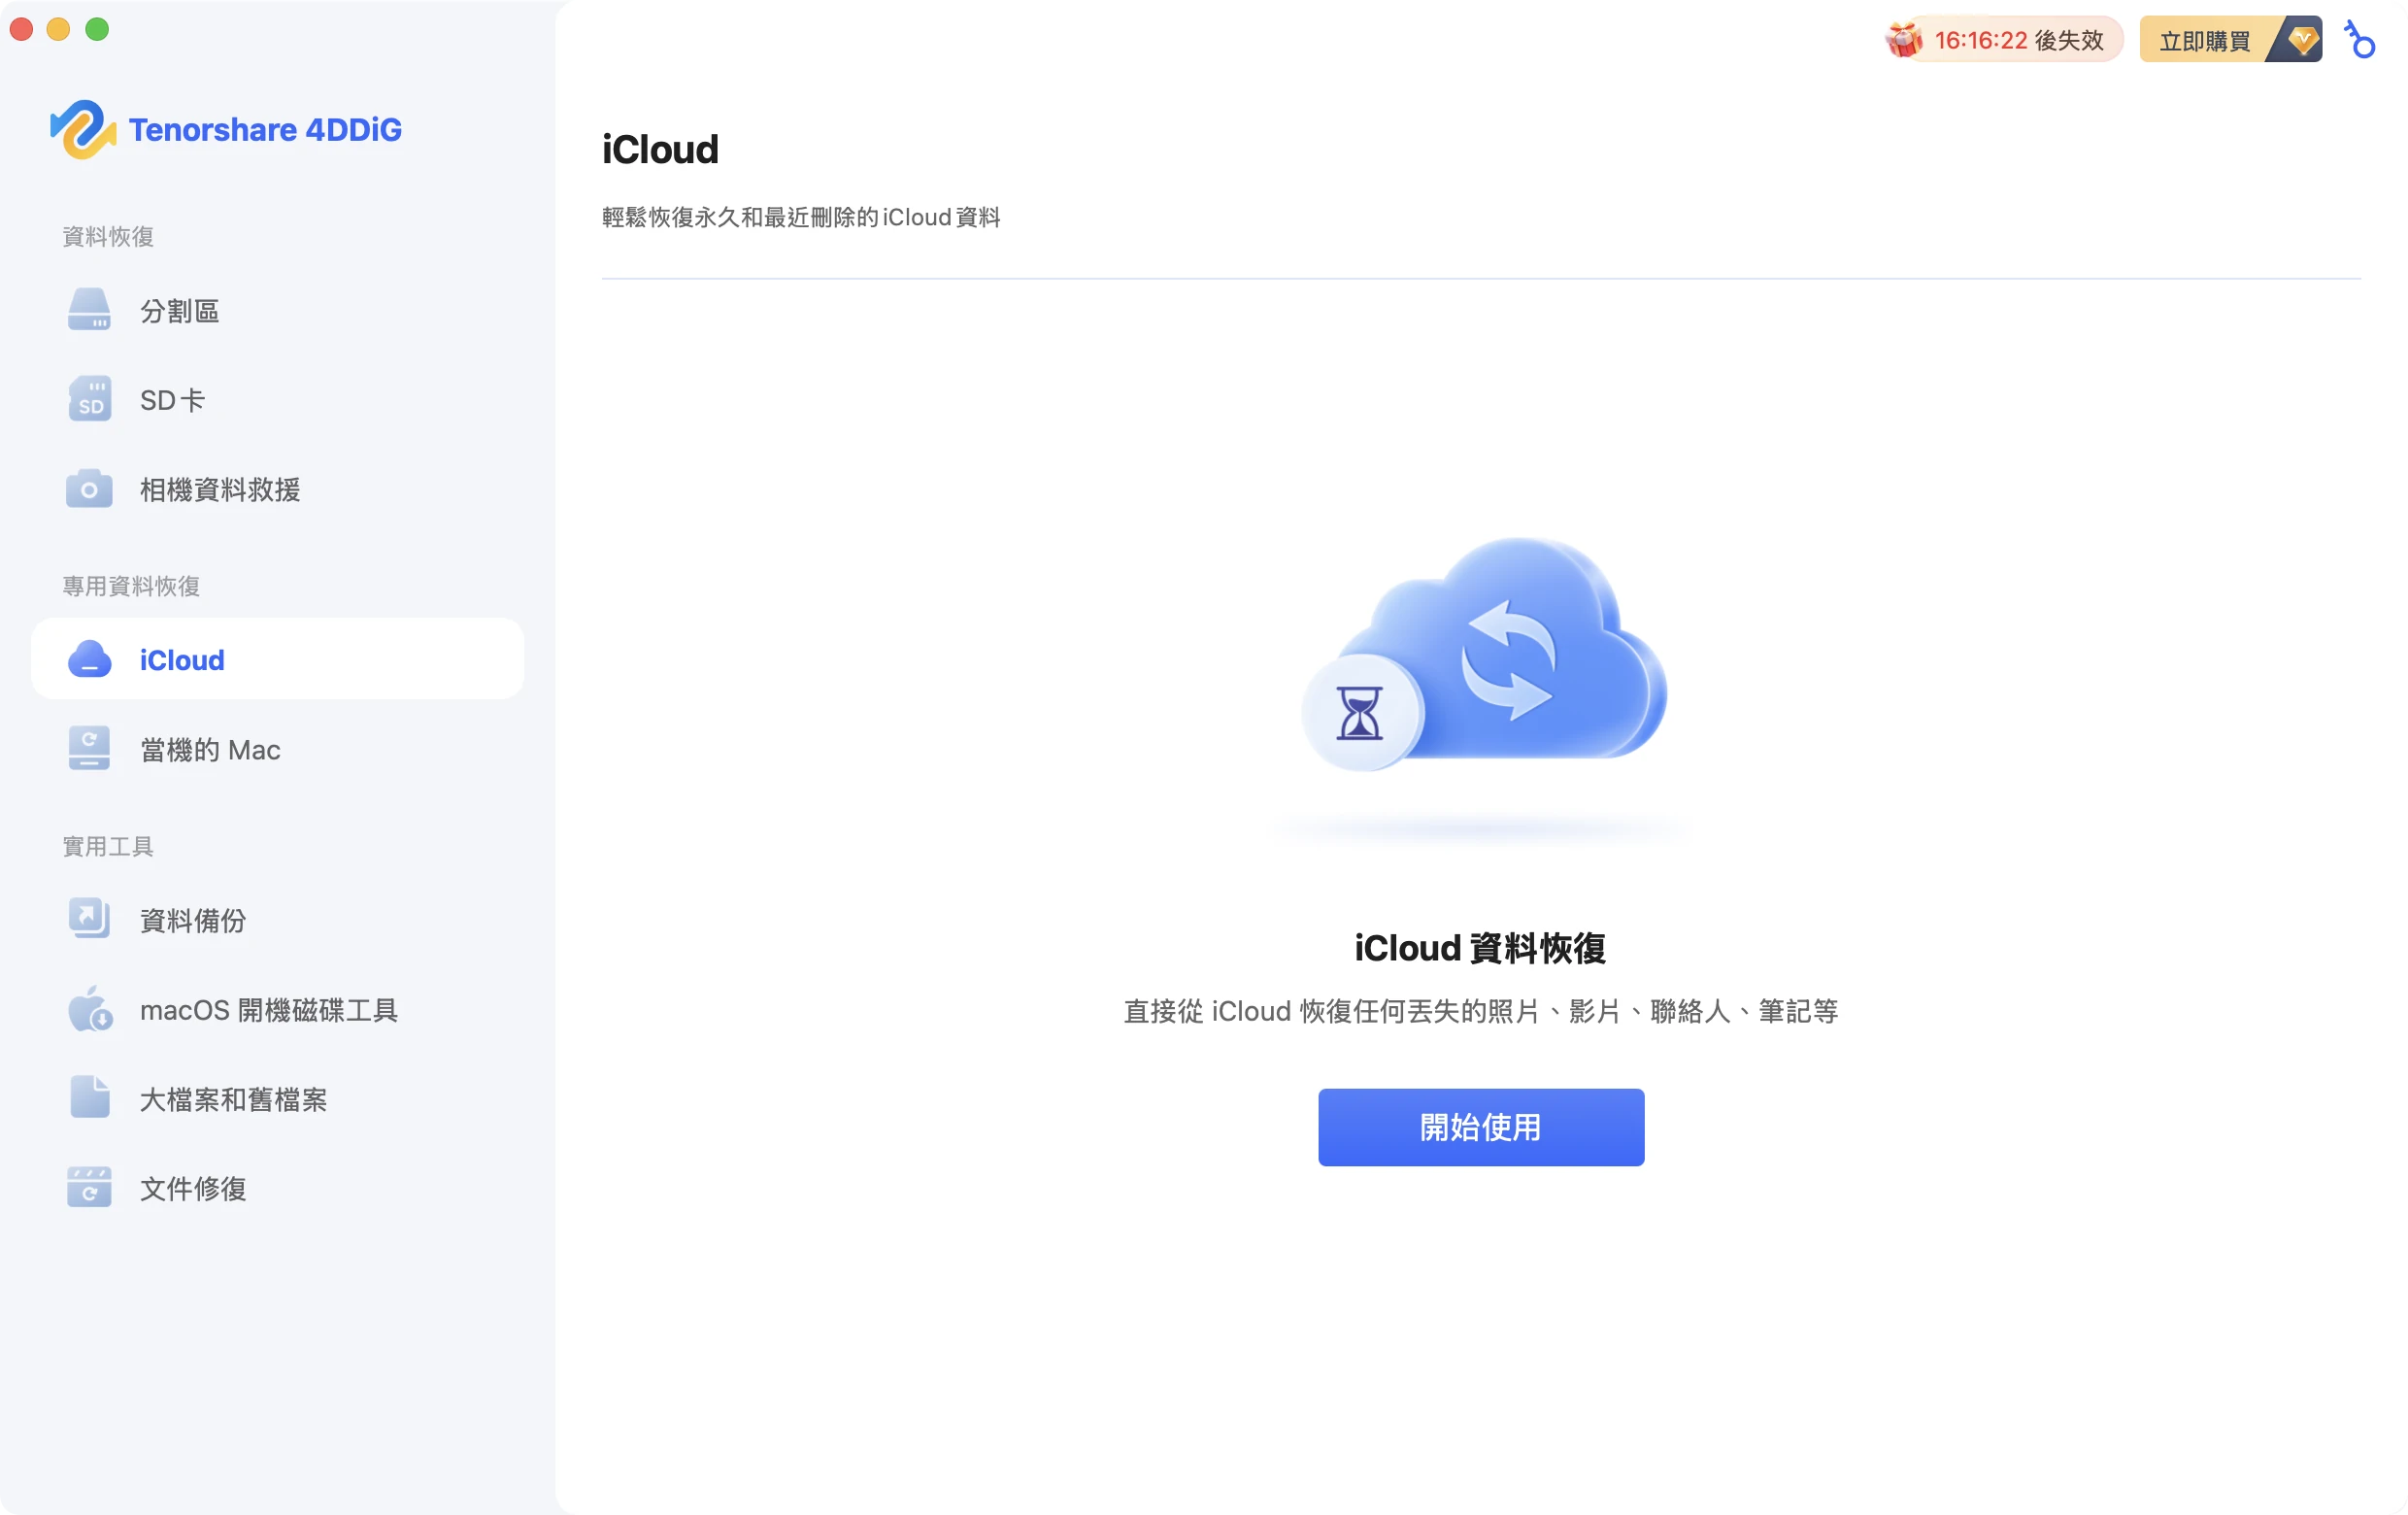Screen dimensions: 2408x1515
Task: Click the 立即購買 button
Action: click(x=2231, y=40)
